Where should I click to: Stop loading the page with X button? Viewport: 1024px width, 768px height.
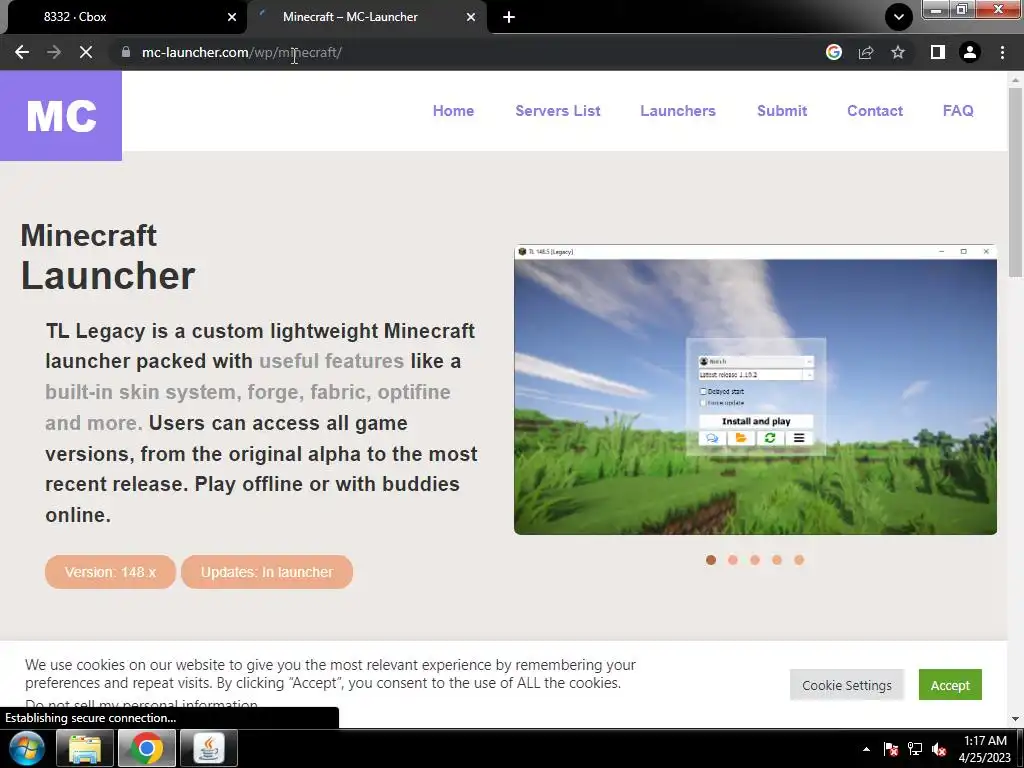pyautogui.click(x=86, y=52)
